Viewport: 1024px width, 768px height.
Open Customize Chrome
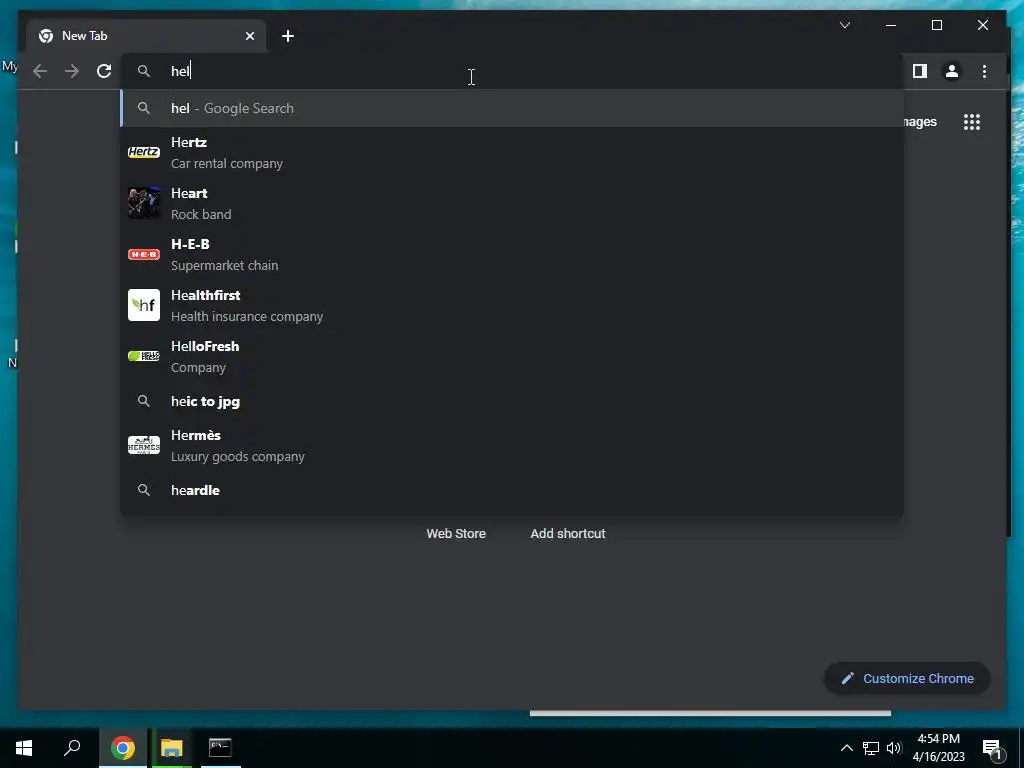pyautogui.click(x=907, y=679)
